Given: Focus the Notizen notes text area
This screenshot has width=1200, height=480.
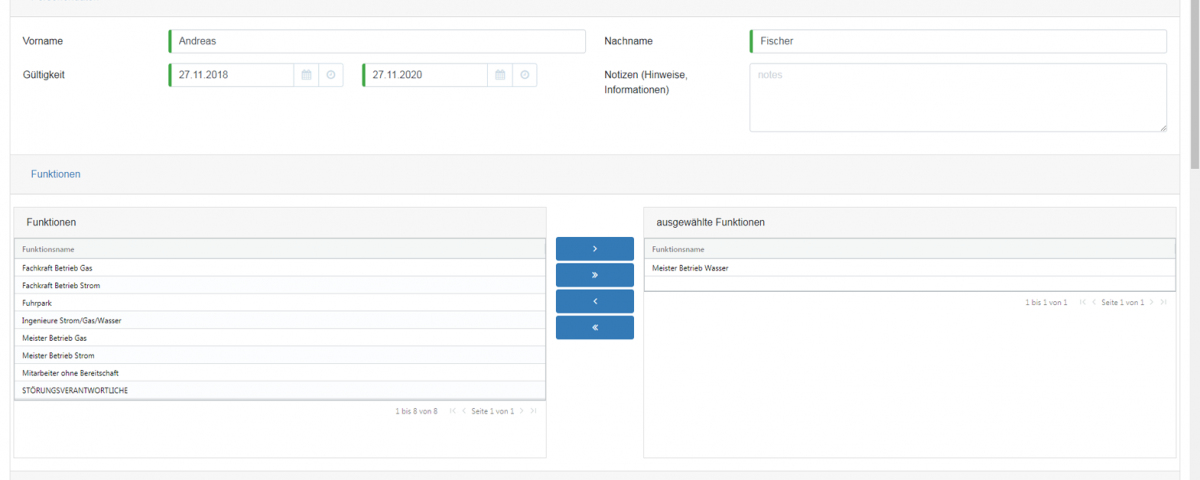Looking at the screenshot, I should coord(957,98).
